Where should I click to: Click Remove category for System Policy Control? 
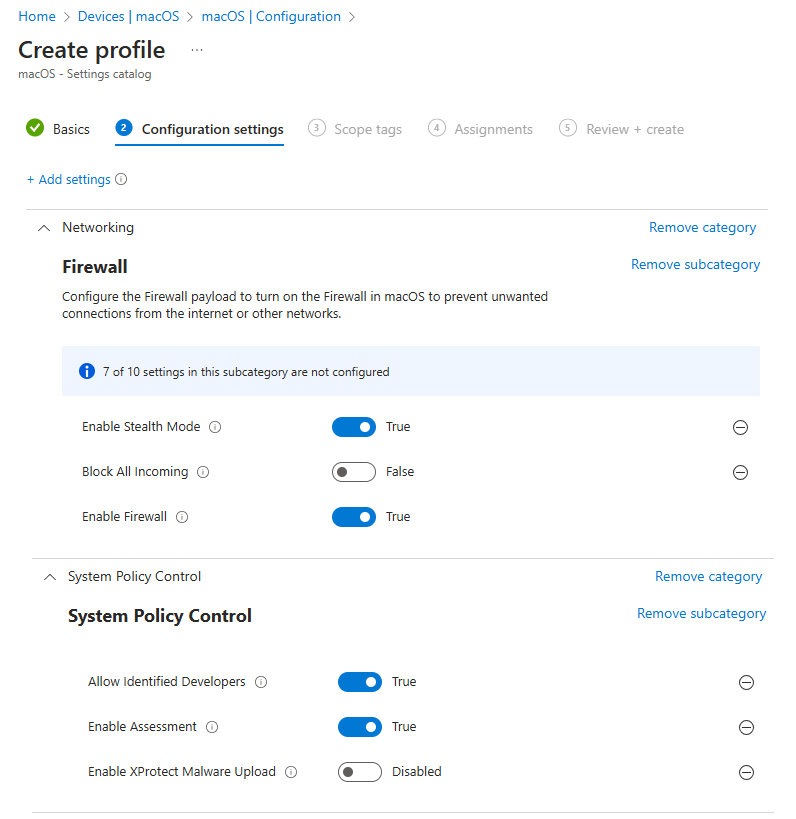click(x=708, y=576)
